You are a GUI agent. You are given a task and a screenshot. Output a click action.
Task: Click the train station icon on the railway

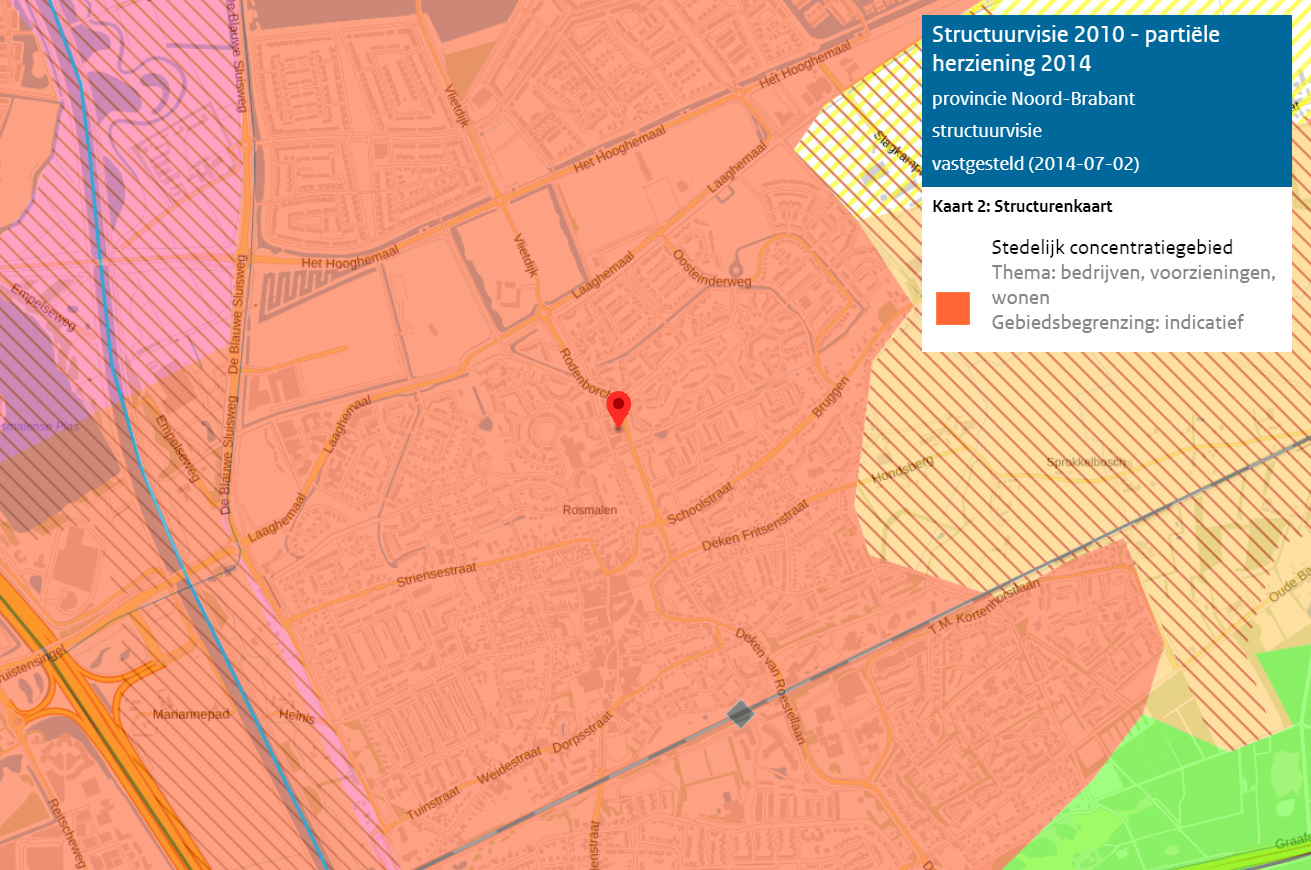click(x=740, y=714)
